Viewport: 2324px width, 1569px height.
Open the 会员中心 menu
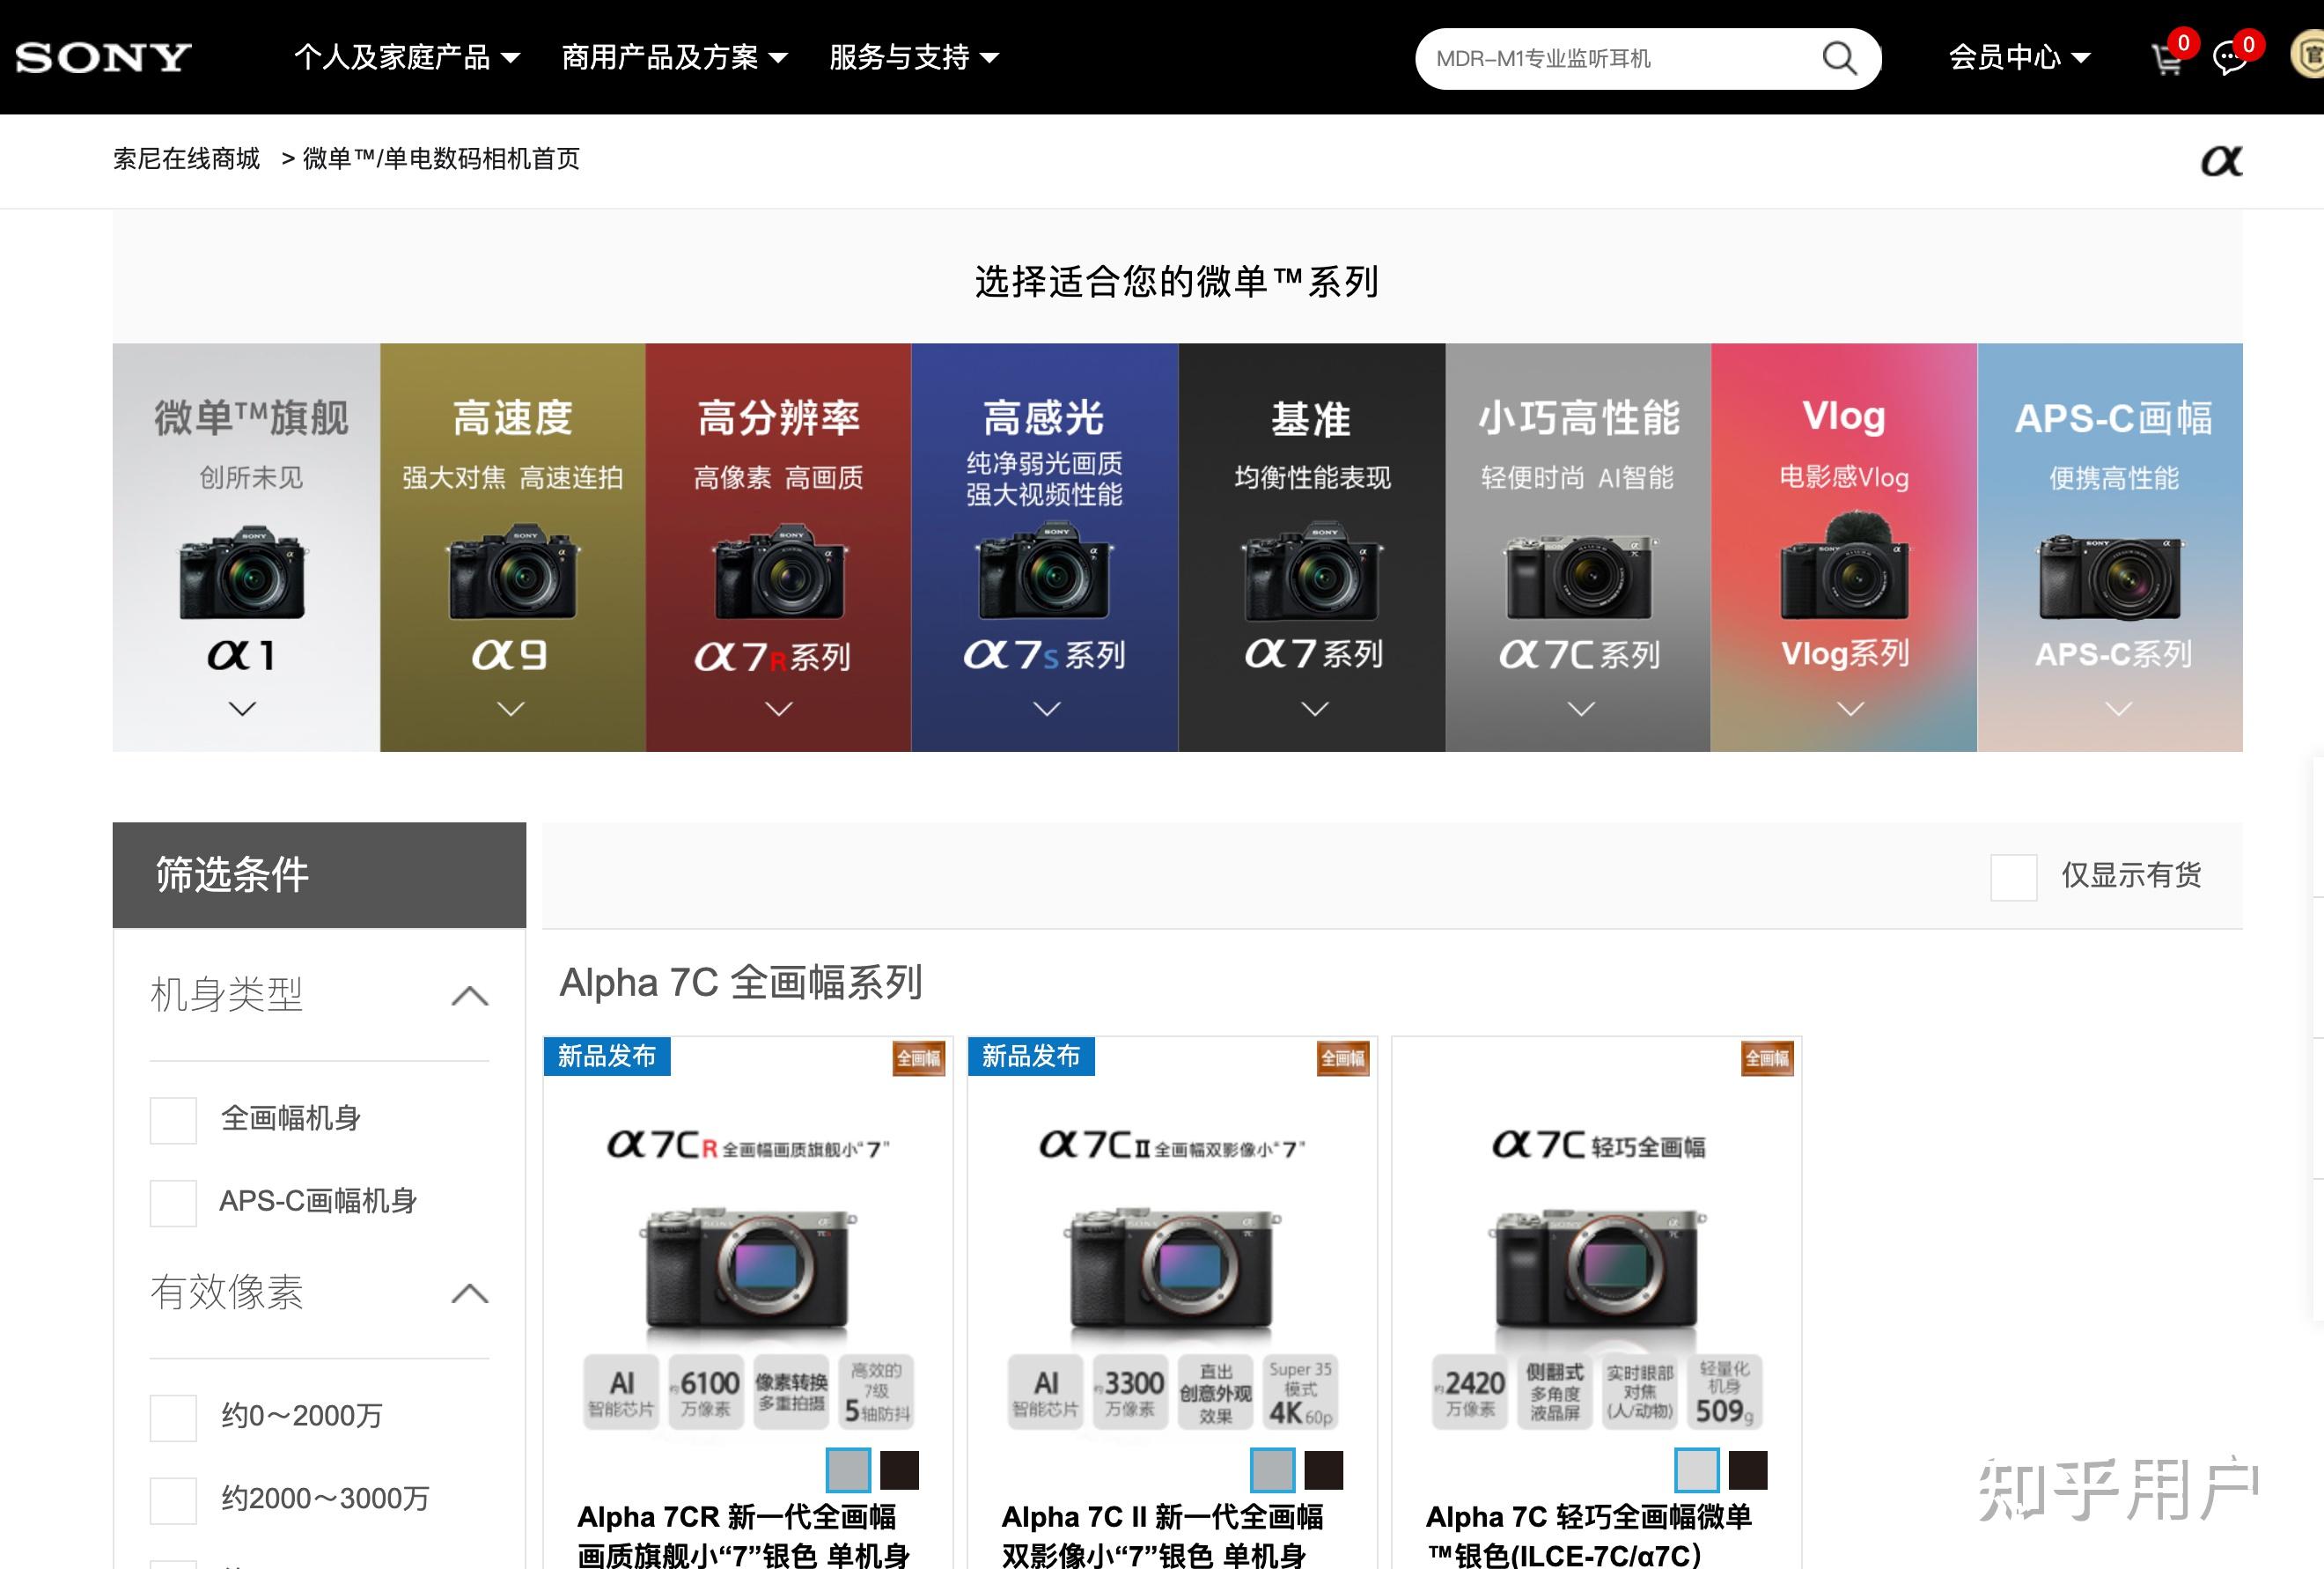tap(2019, 57)
